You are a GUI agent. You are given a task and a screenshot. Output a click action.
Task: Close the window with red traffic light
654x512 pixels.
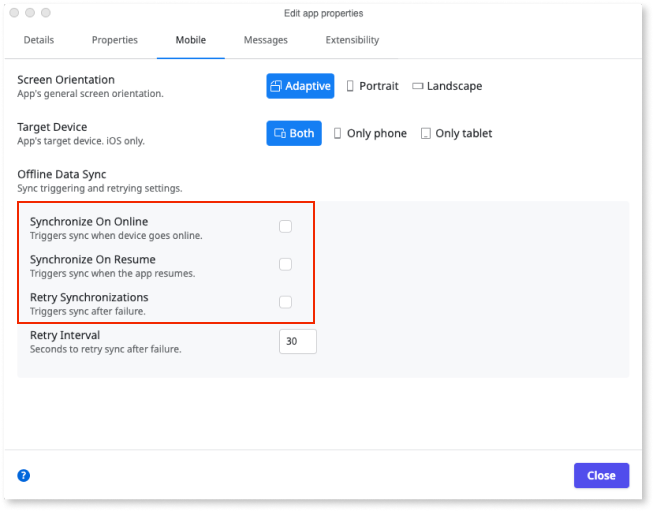pos(14,13)
